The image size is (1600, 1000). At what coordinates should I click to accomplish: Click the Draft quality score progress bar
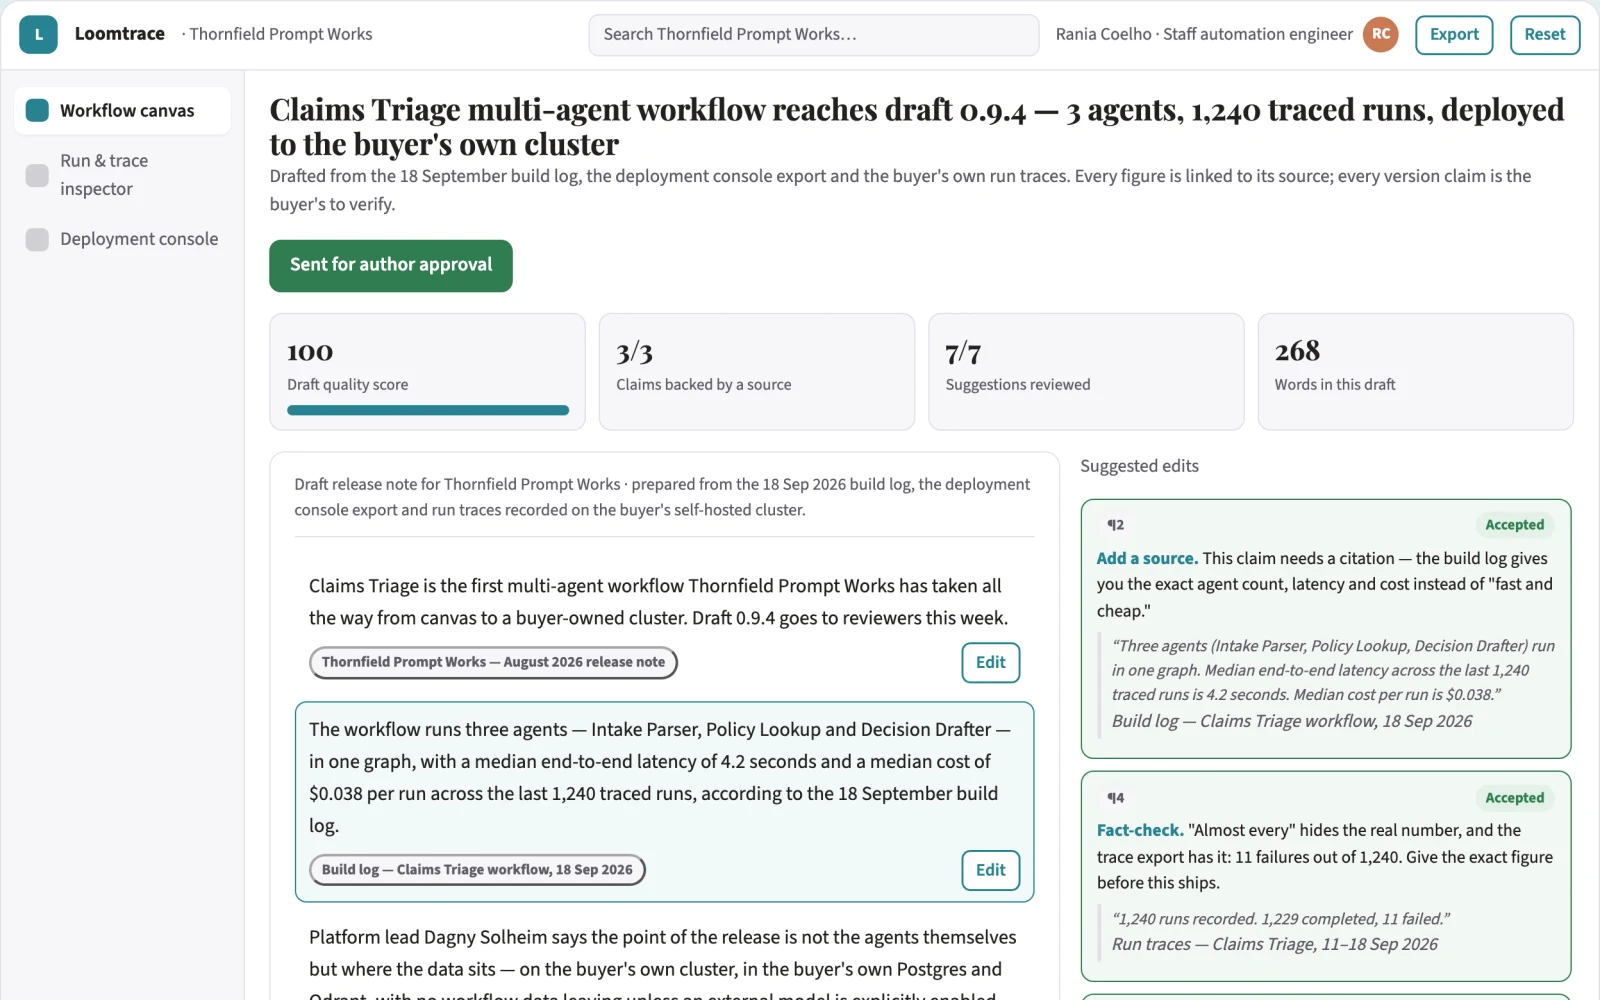tap(428, 410)
